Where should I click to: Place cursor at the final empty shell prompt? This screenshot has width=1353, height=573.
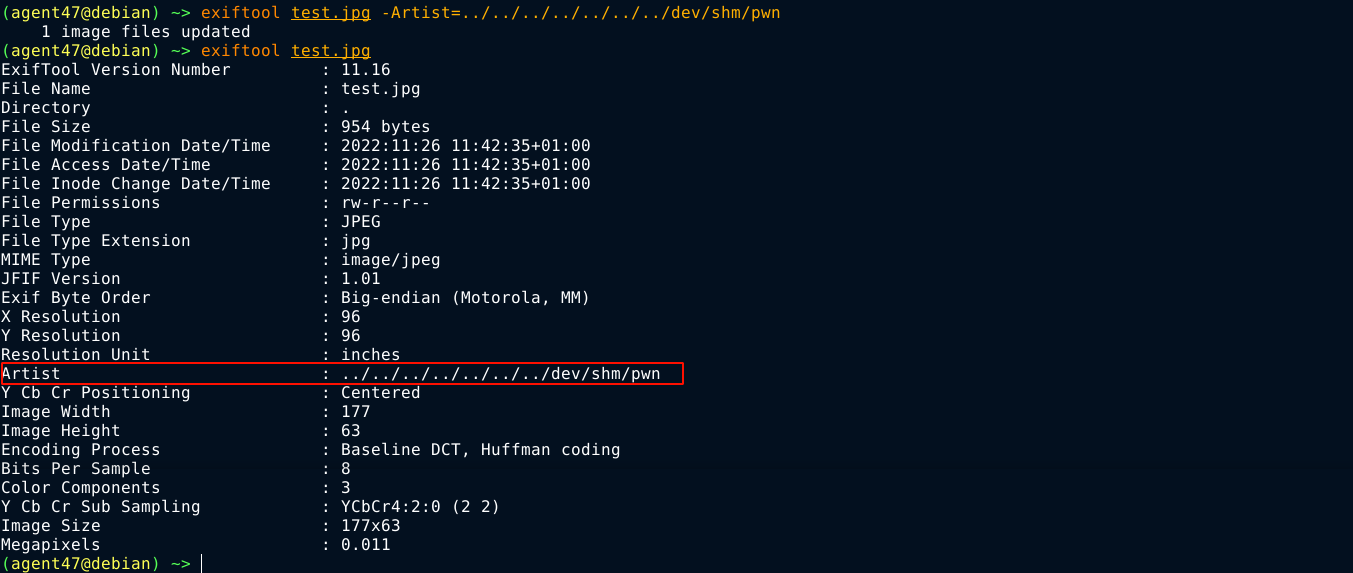pos(201,564)
